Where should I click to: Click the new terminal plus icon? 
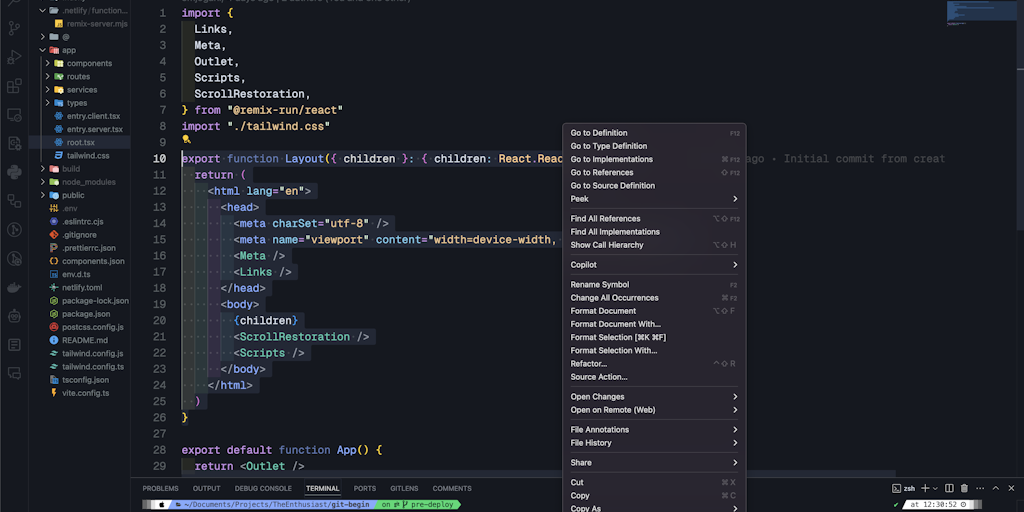coord(925,488)
